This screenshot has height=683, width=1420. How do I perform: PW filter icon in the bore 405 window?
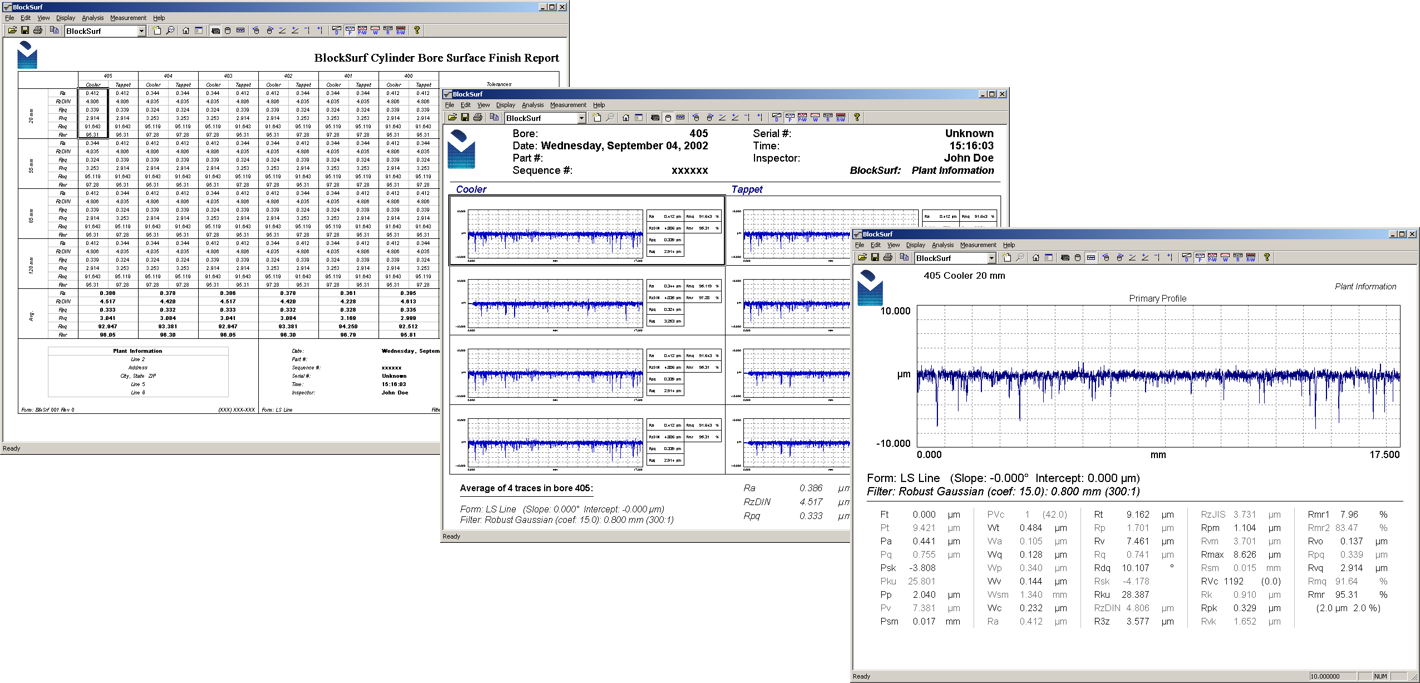click(x=802, y=118)
